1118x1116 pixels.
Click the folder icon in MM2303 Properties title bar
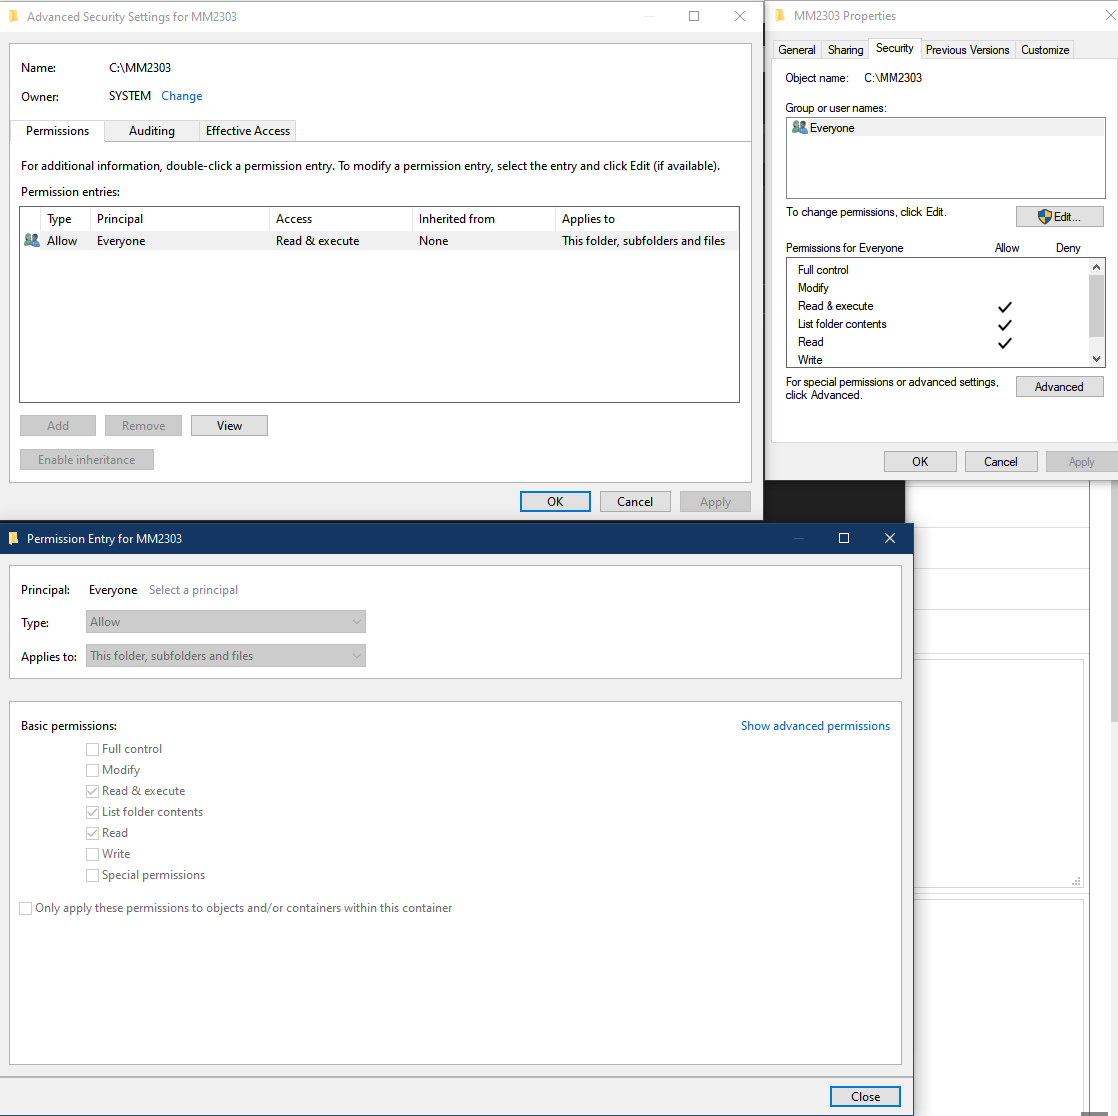pyautogui.click(x=780, y=16)
